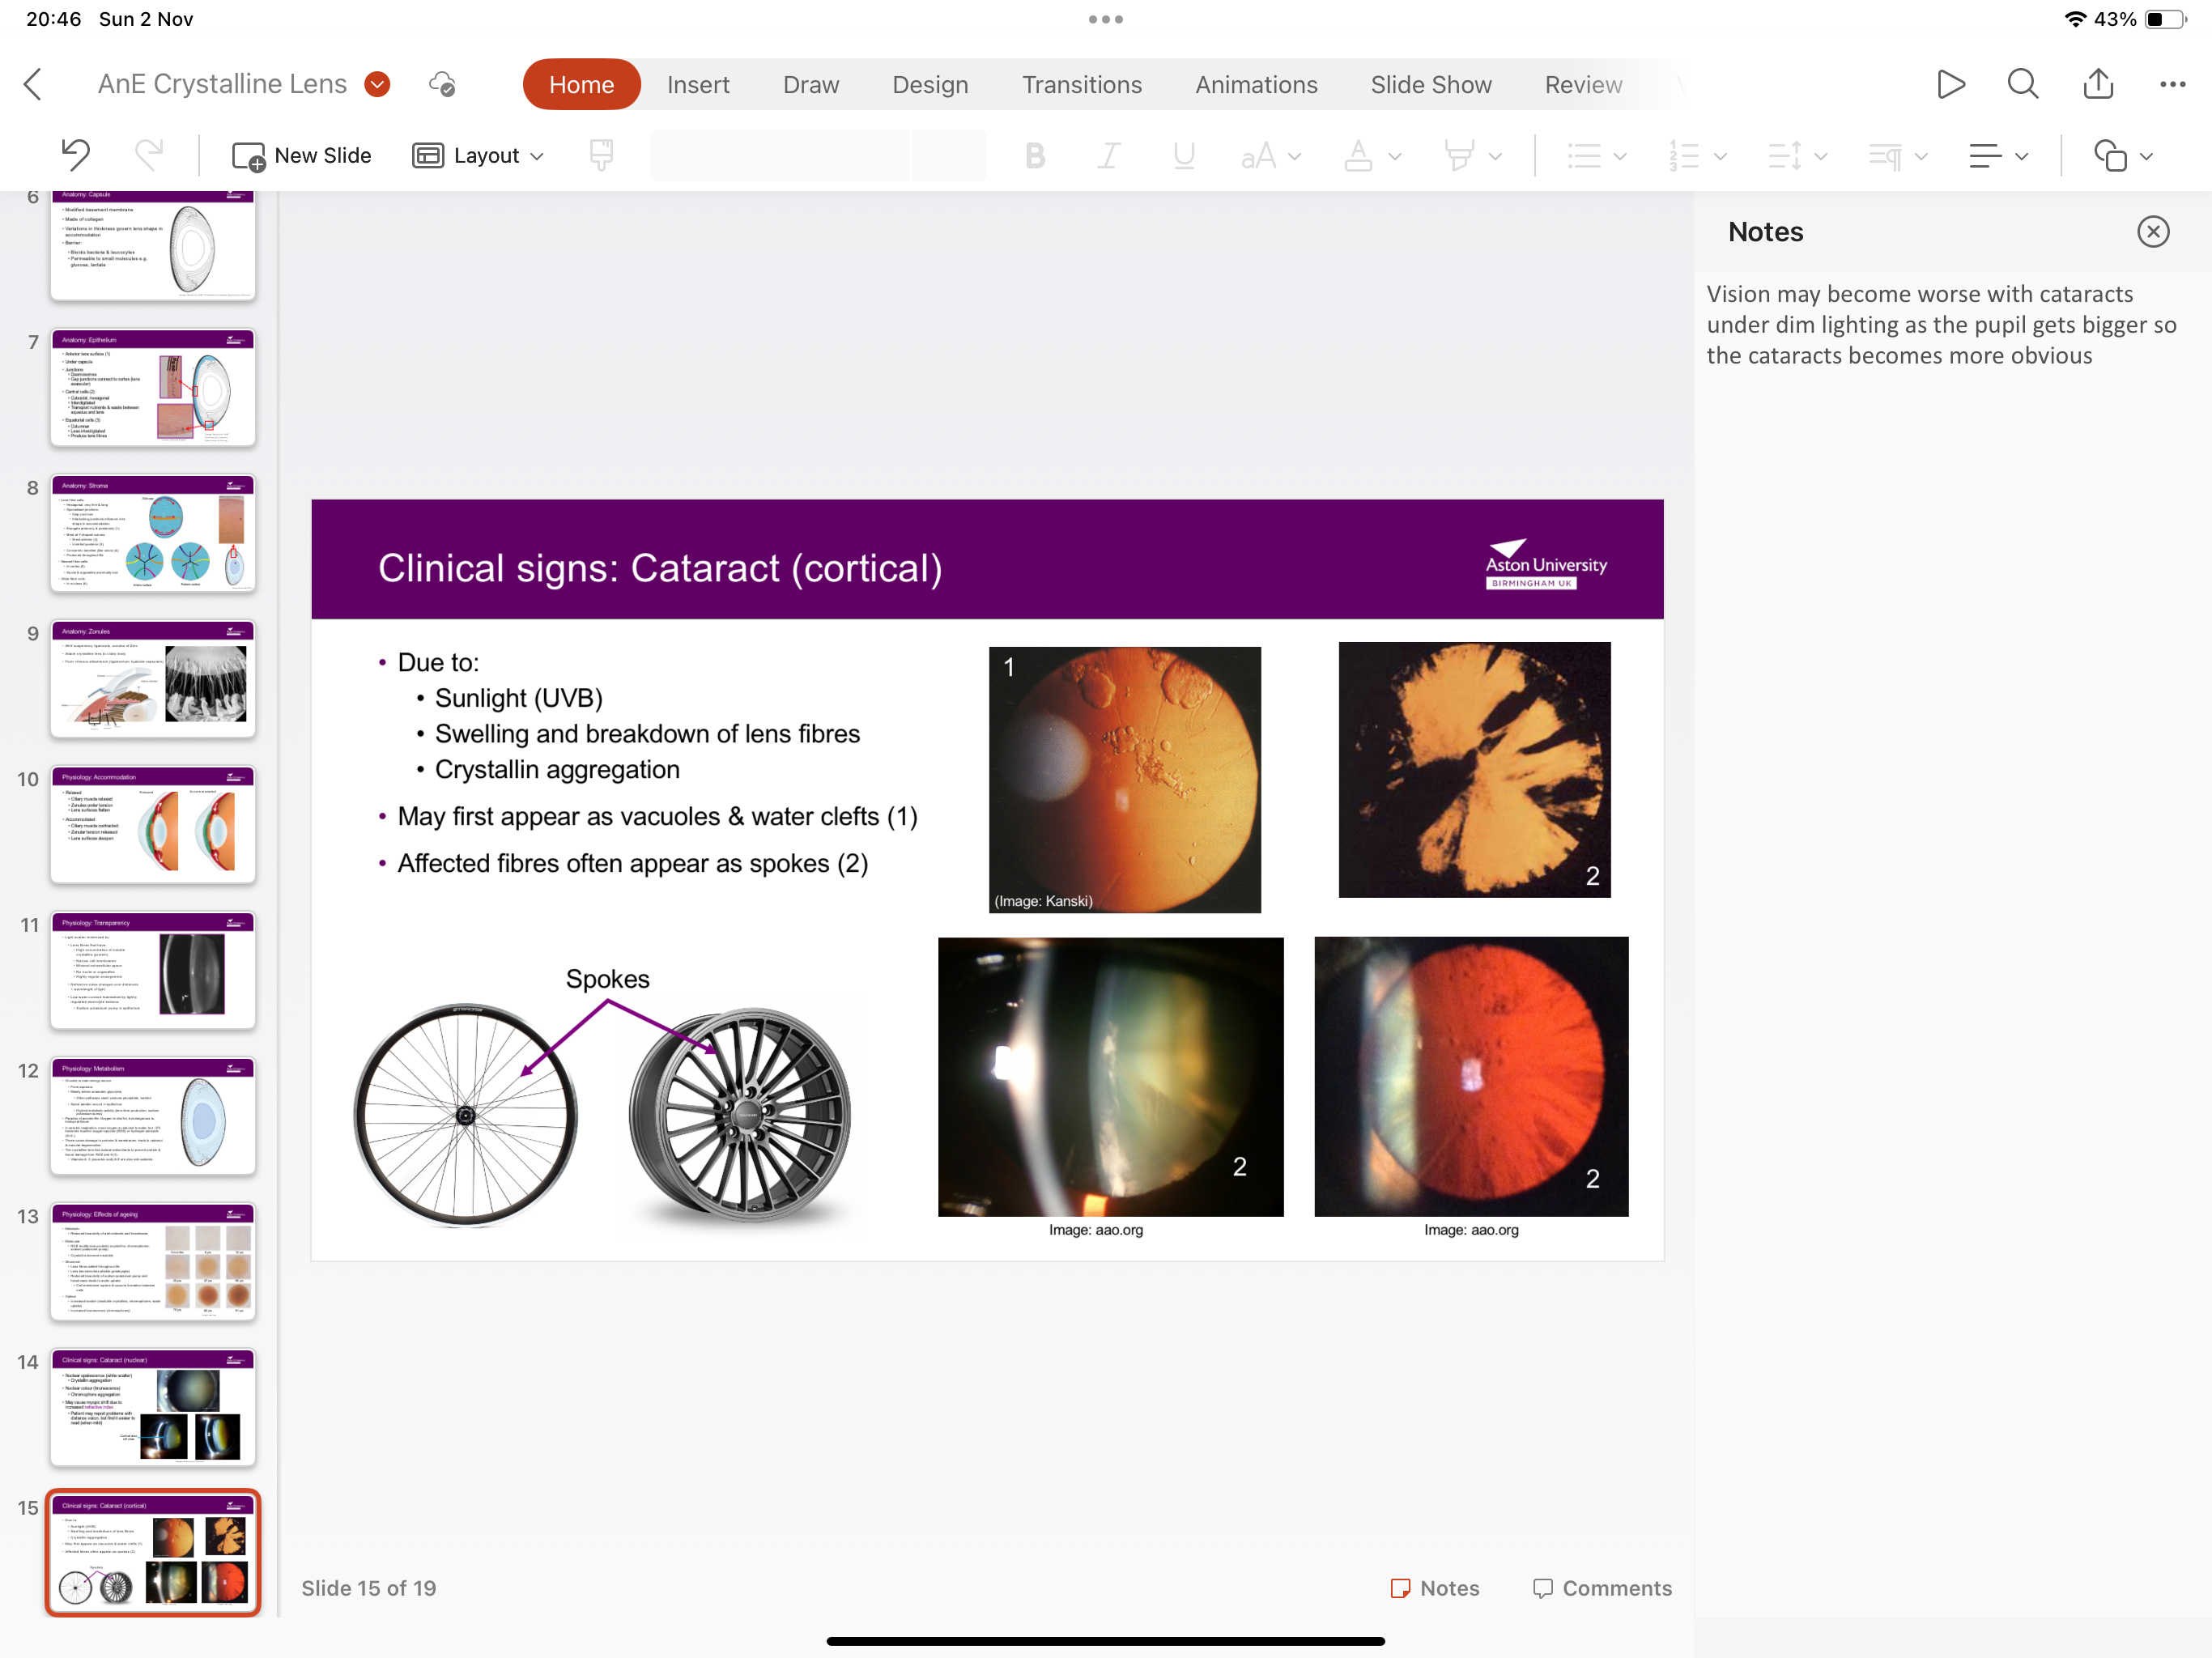This screenshot has height=1658, width=2212.
Task: Open the Share options
Action: point(2098,84)
